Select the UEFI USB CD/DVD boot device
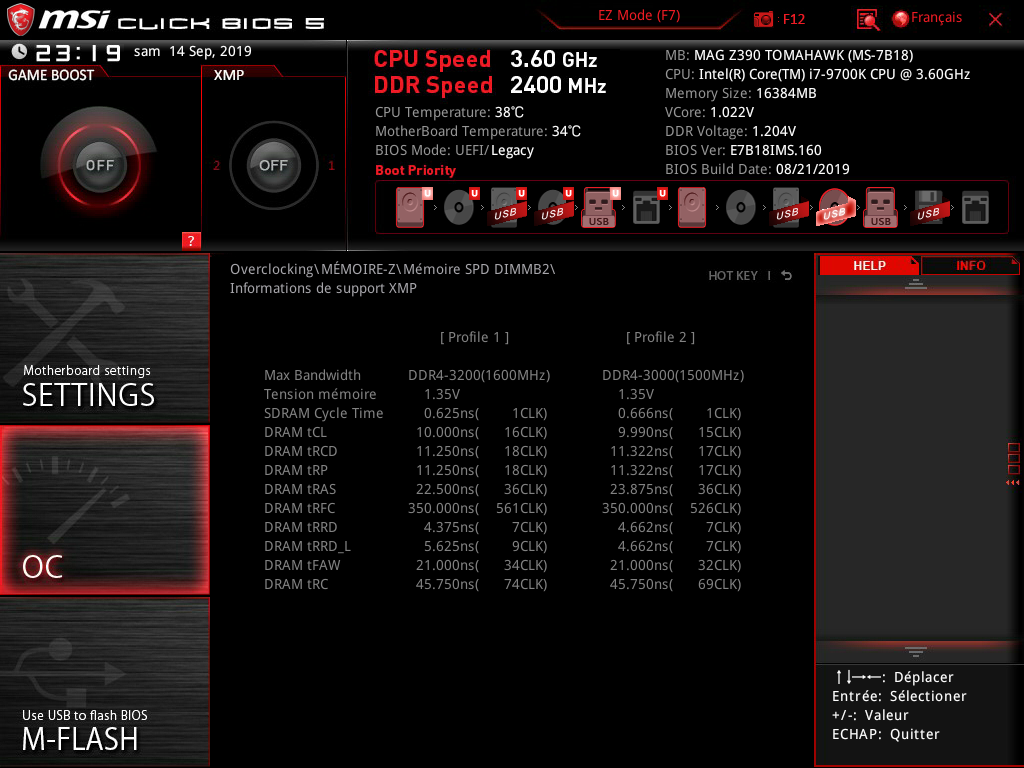 pyautogui.click(x=554, y=207)
